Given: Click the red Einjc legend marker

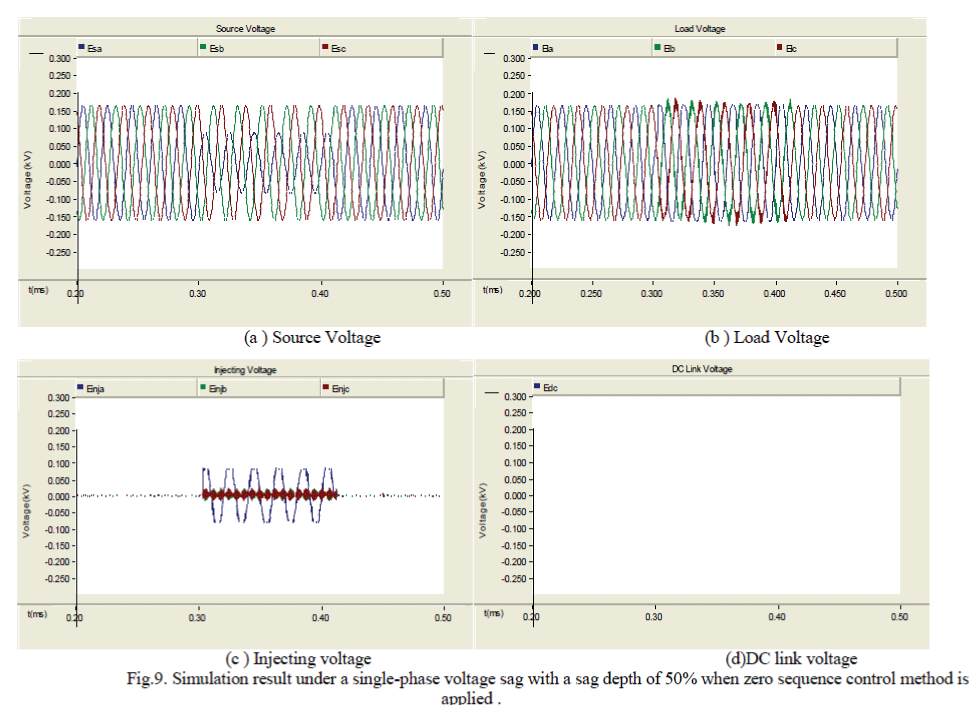Looking at the screenshot, I should pyautogui.click(x=323, y=387).
